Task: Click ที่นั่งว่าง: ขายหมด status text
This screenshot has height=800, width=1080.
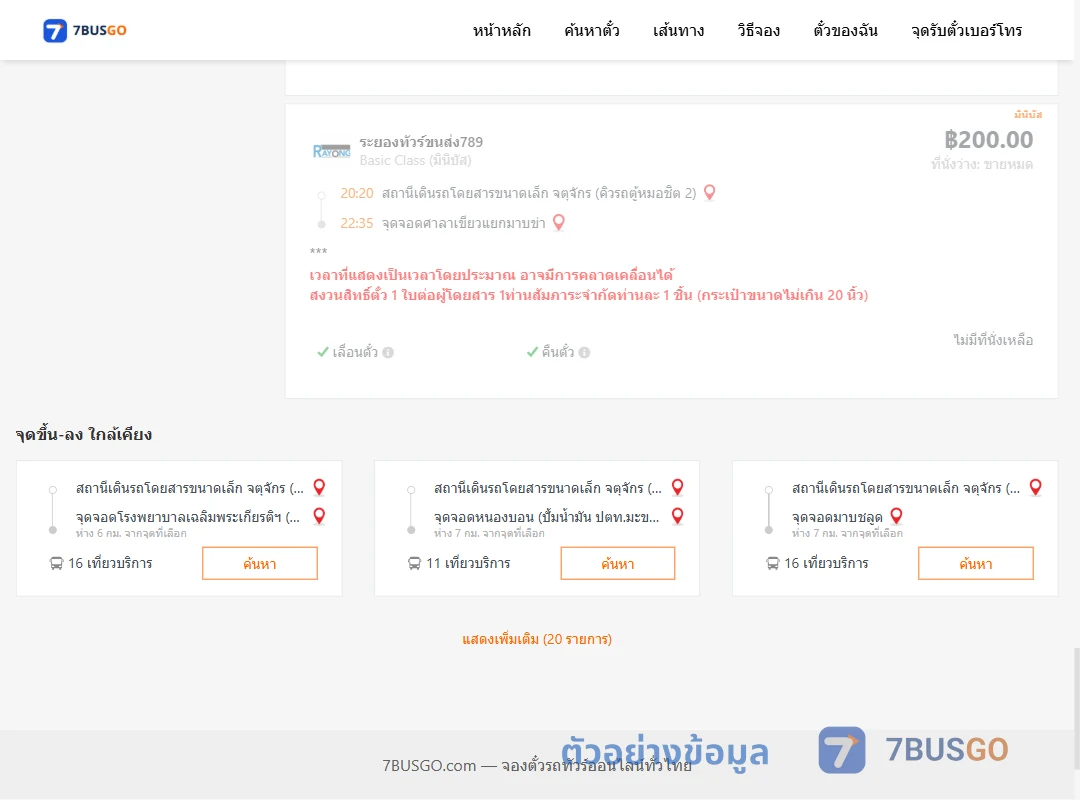Action: 982,164
